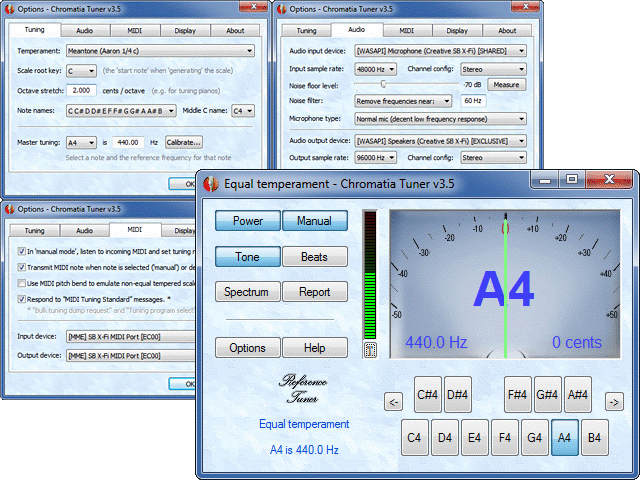Click the Chromatia app icon in main tuner title bar
Image resolution: width=640 pixels, height=480 pixels.
[211, 184]
